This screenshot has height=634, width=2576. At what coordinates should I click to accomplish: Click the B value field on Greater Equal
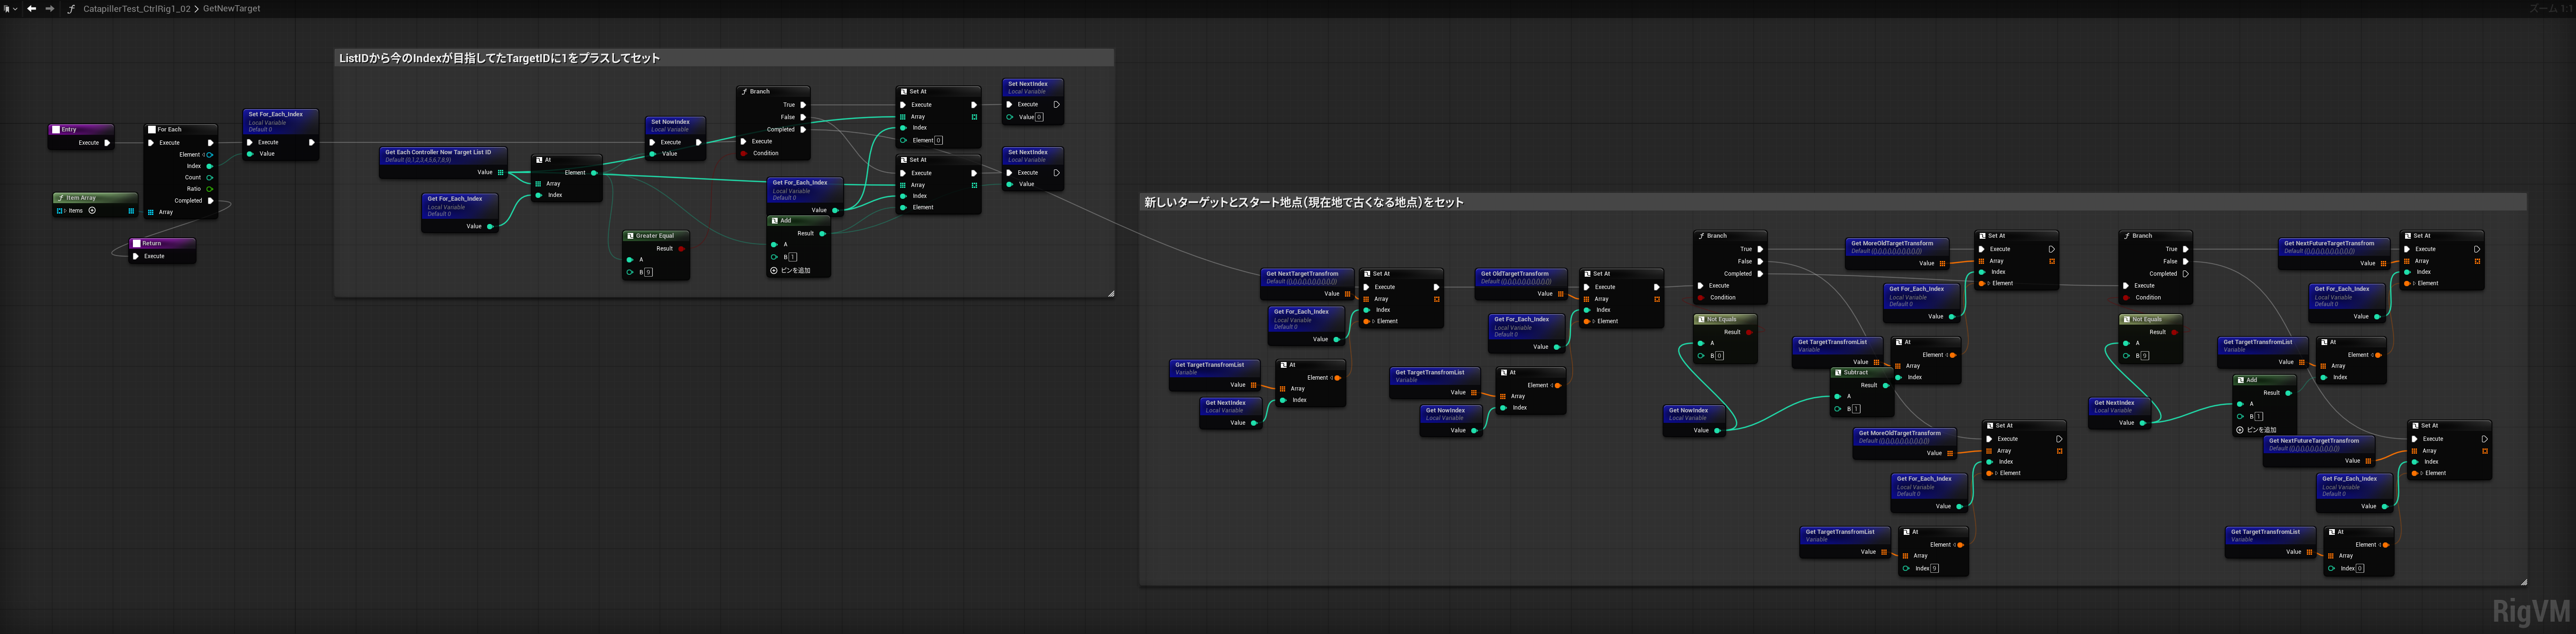(x=648, y=272)
